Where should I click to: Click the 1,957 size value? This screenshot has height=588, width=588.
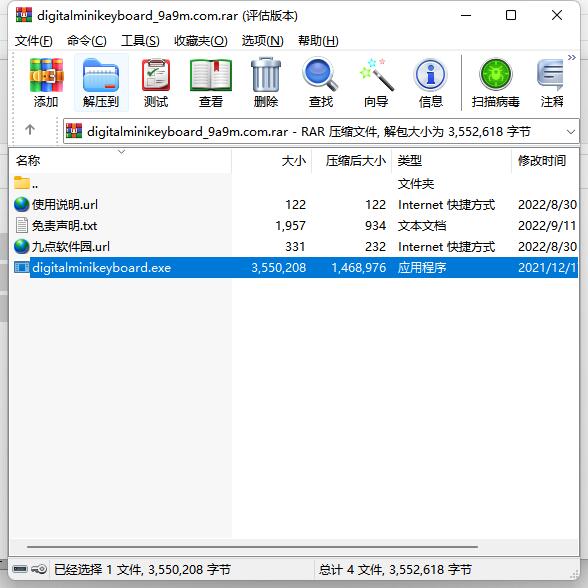pyautogui.click(x=290, y=225)
